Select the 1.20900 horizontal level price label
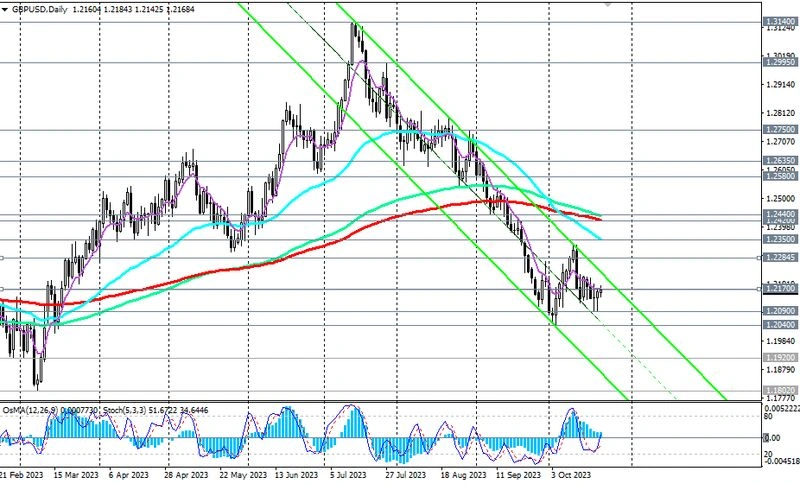Viewport: 800px width, 485px height. click(x=781, y=311)
